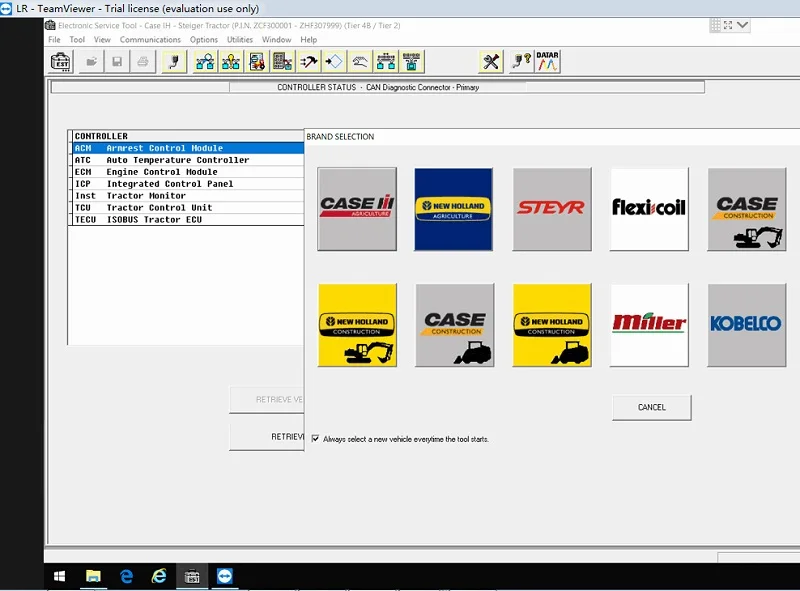Choose Case Construction with excavator tile
The height and width of the screenshot is (591, 800).
point(746,209)
